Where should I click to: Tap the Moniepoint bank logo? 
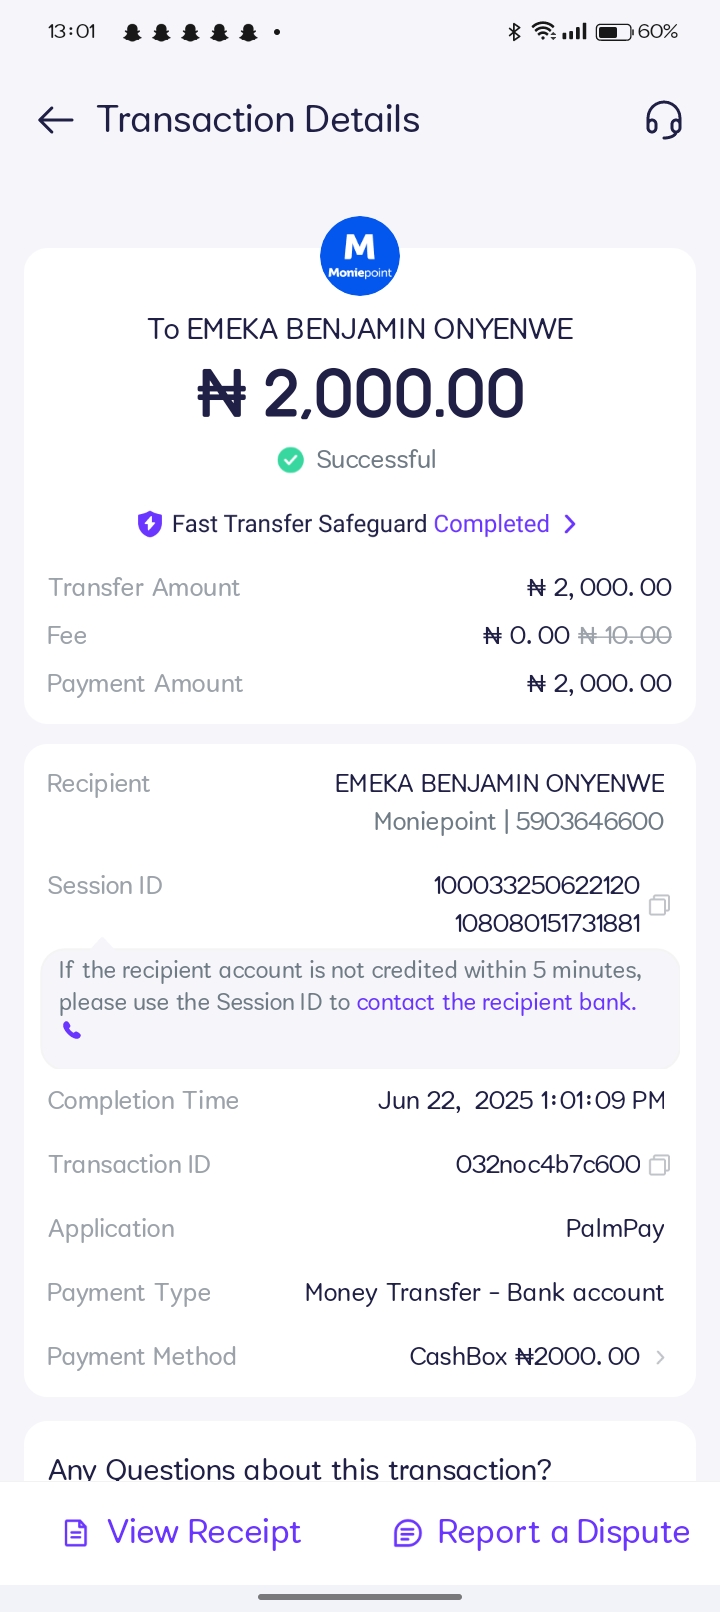pos(360,256)
